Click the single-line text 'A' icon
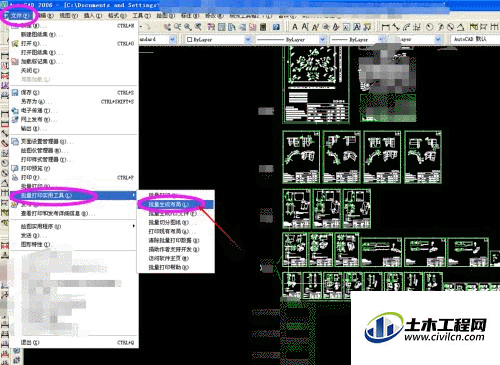 pos(295,27)
